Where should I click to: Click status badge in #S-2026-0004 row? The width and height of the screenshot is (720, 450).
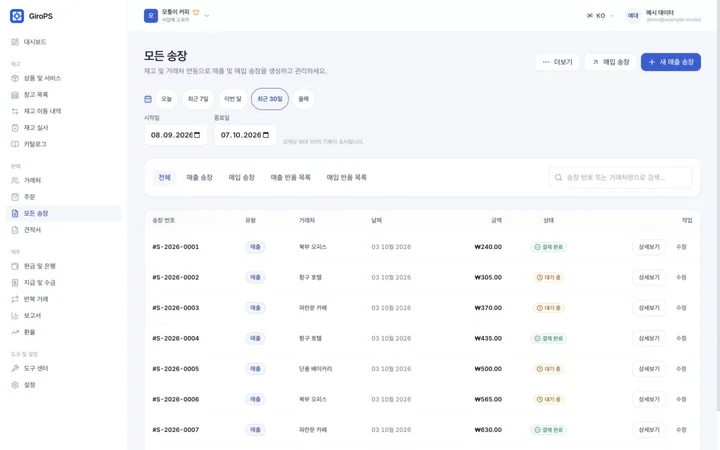click(x=549, y=338)
